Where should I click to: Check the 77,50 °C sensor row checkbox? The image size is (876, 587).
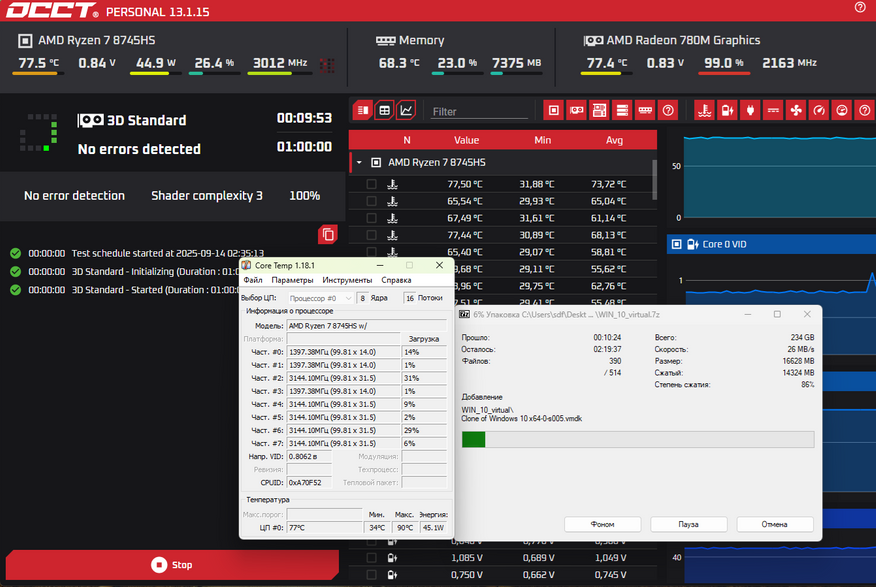tap(372, 184)
